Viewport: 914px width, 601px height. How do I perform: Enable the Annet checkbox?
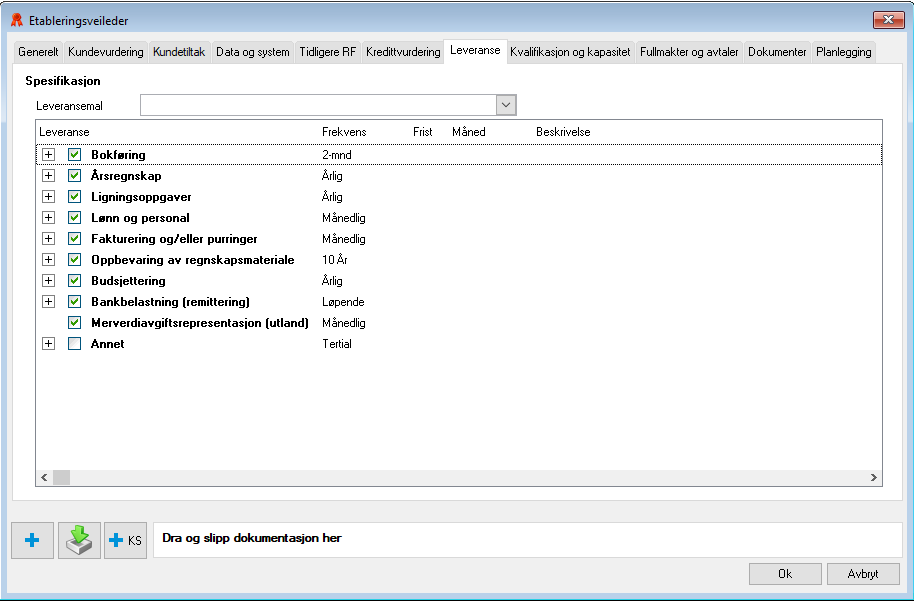click(74, 343)
